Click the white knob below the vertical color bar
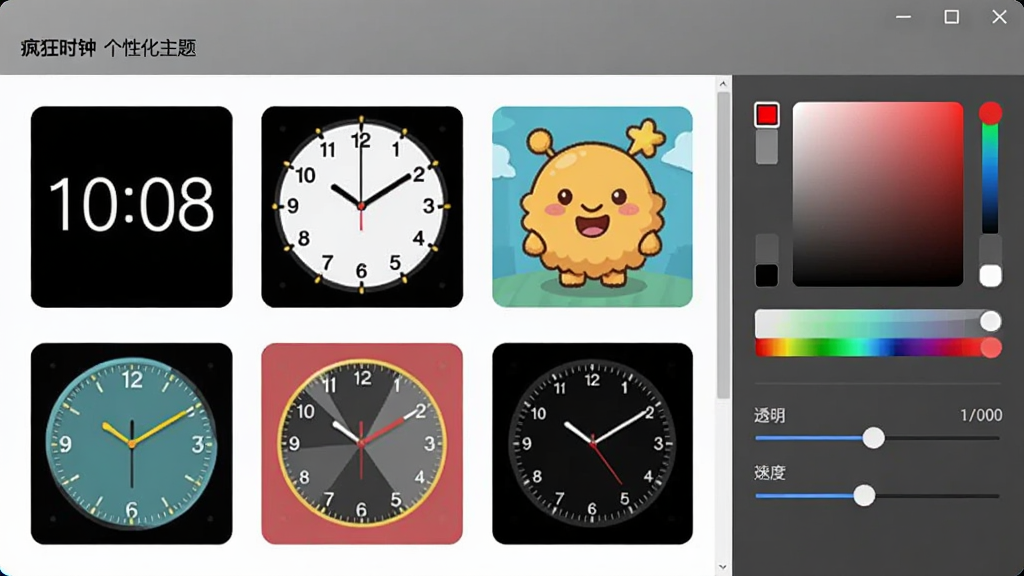 pos(990,275)
